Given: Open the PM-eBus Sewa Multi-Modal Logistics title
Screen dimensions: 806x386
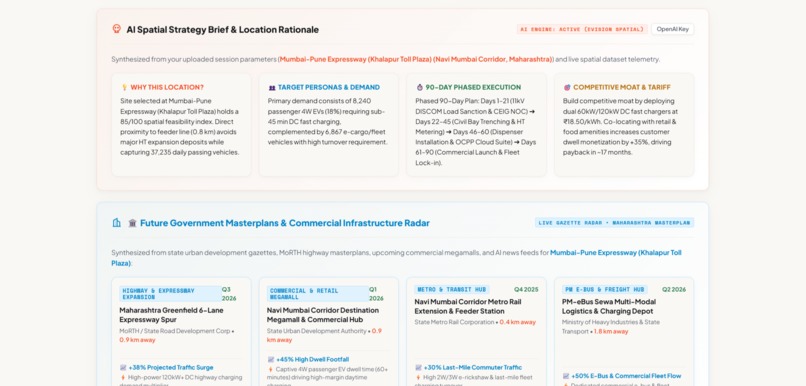Looking at the screenshot, I should point(608,306).
